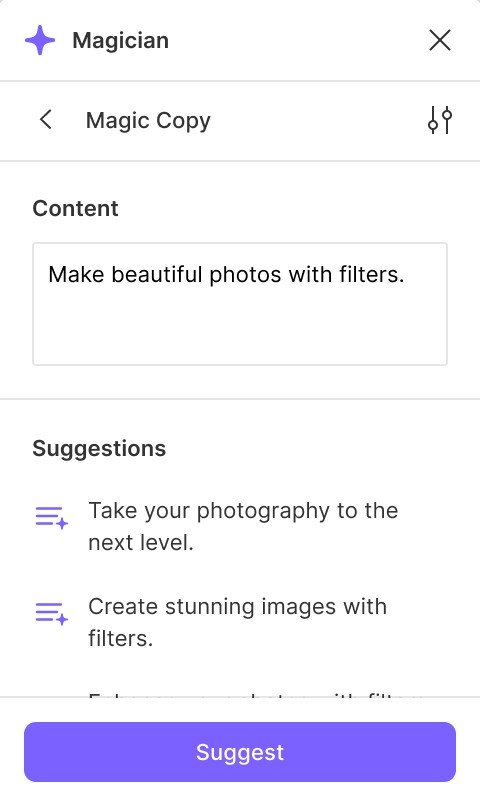Click the word 'filters.' in second suggestion
The height and width of the screenshot is (806, 480).
point(121,639)
